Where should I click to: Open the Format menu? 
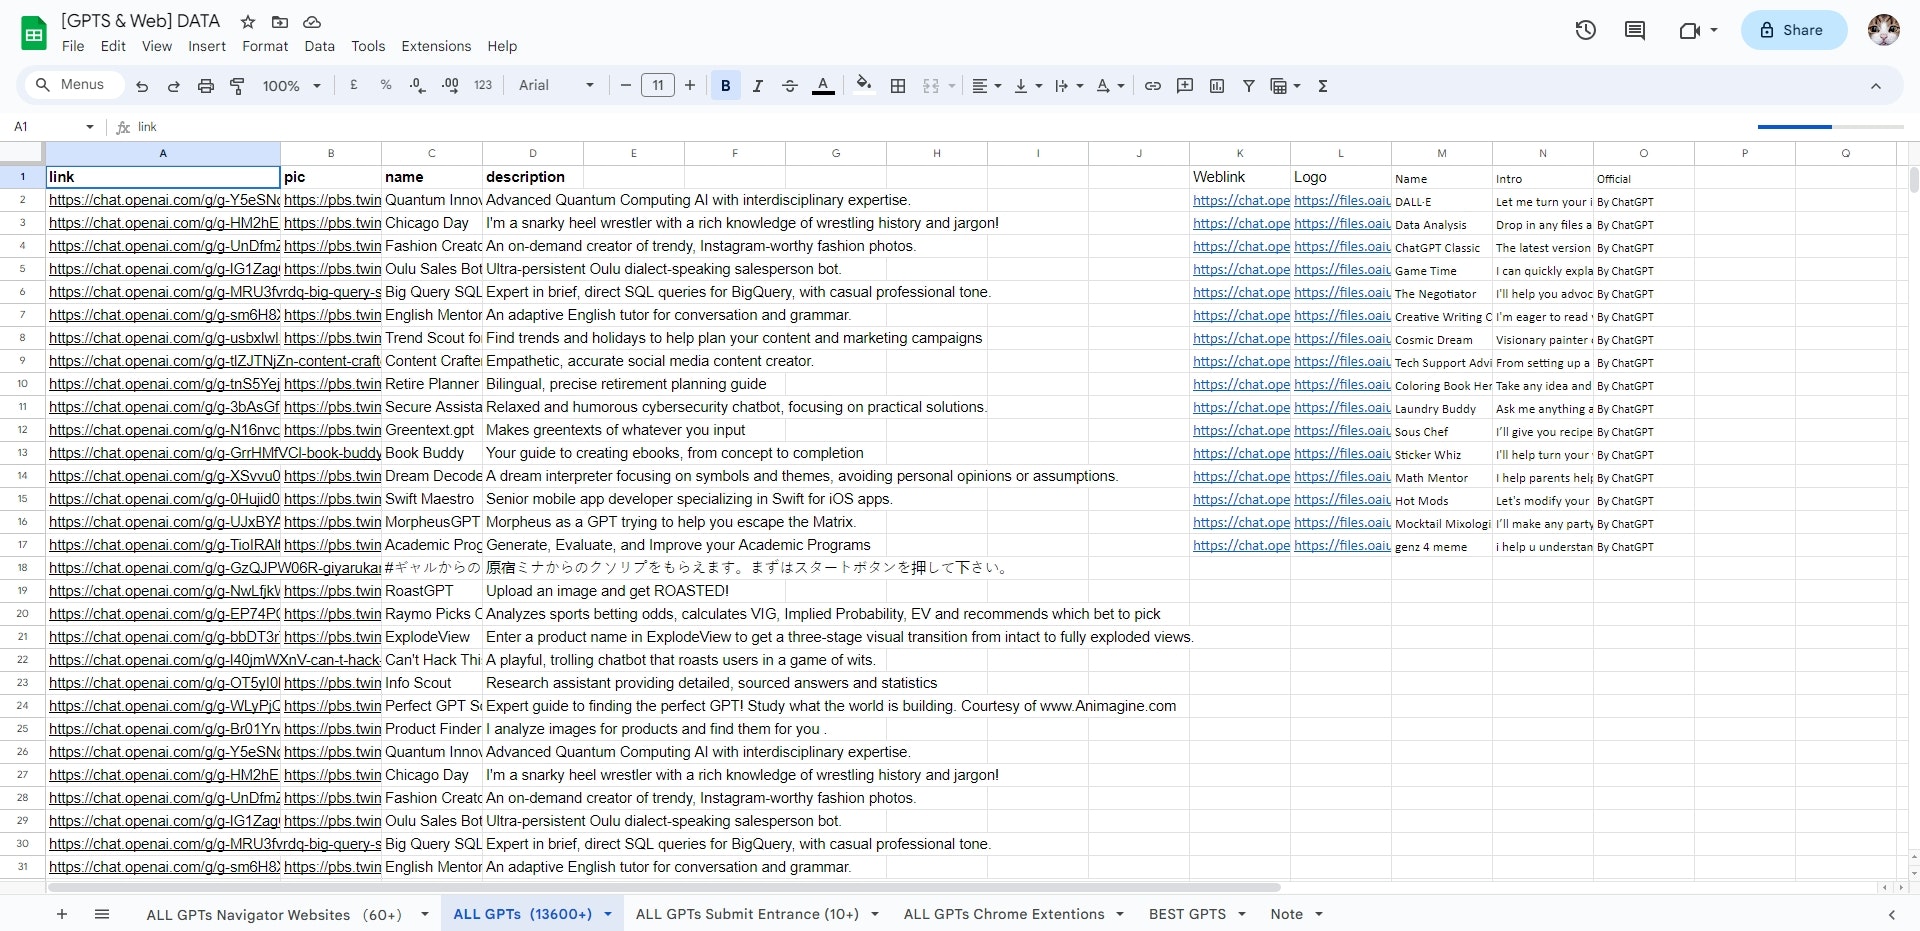click(265, 46)
